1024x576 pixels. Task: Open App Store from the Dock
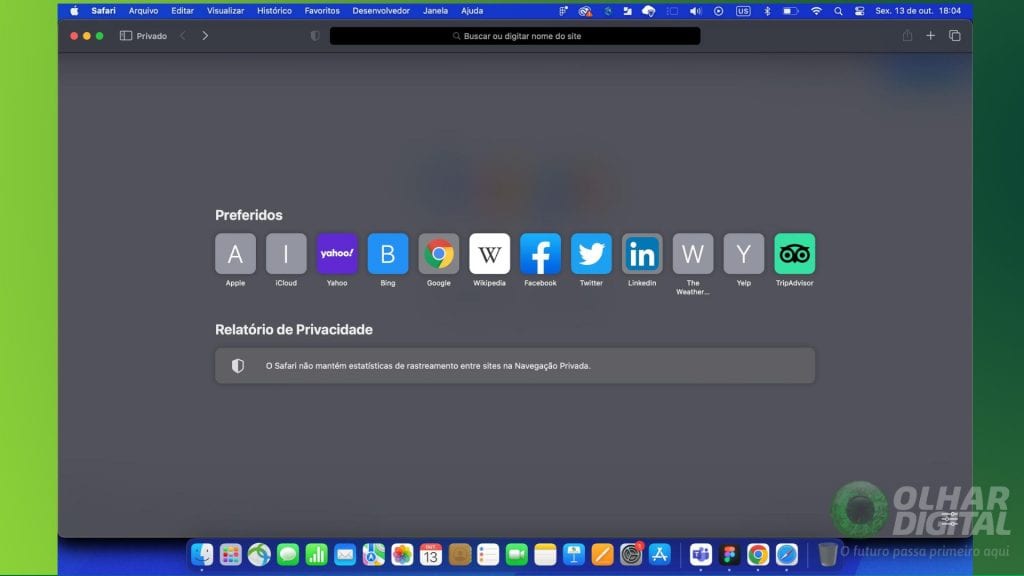[x=660, y=554]
